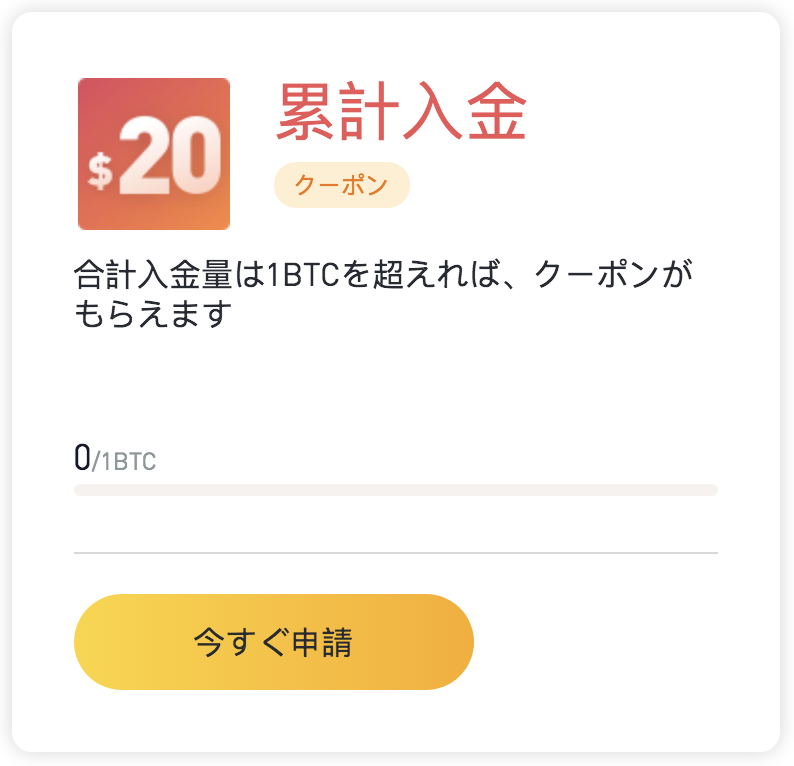Screen dimensions: 794x766
Task: Click the deposit progress bar
Action: click(x=396, y=490)
